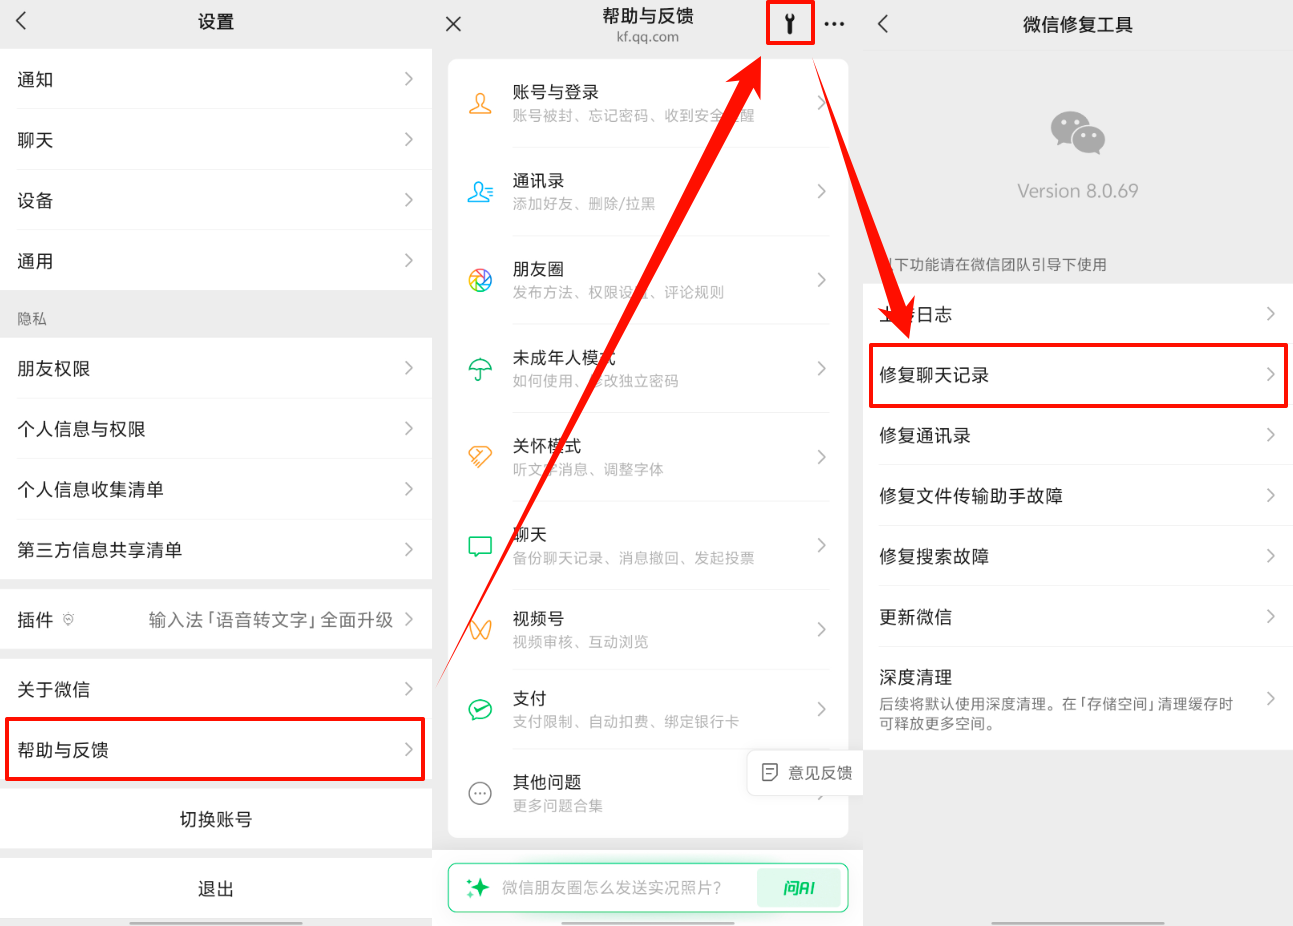This screenshot has width=1293, height=926.
Task: Open 插件 plugins row
Action: click(216, 620)
